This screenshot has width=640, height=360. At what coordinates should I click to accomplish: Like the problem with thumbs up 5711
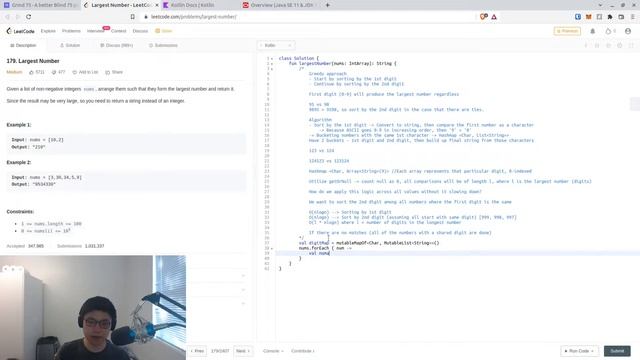click(x=36, y=72)
